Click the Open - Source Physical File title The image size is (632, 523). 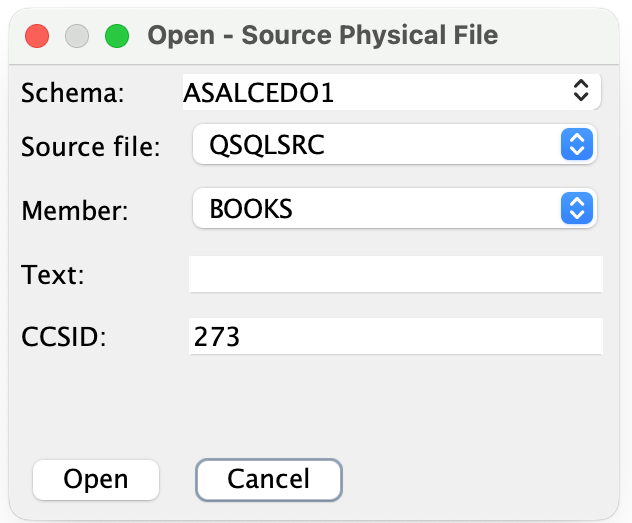(322, 37)
